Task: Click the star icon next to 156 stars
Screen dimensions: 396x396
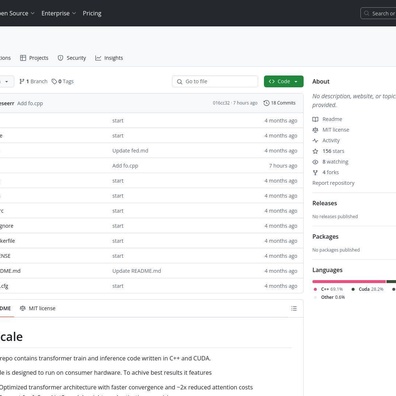Action: (x=315, y=151)
